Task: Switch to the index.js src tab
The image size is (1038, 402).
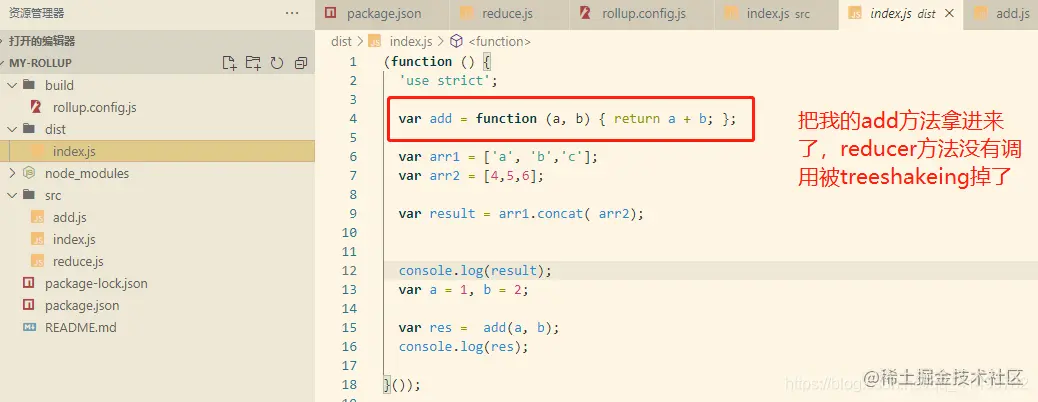Action: [777, 14]
